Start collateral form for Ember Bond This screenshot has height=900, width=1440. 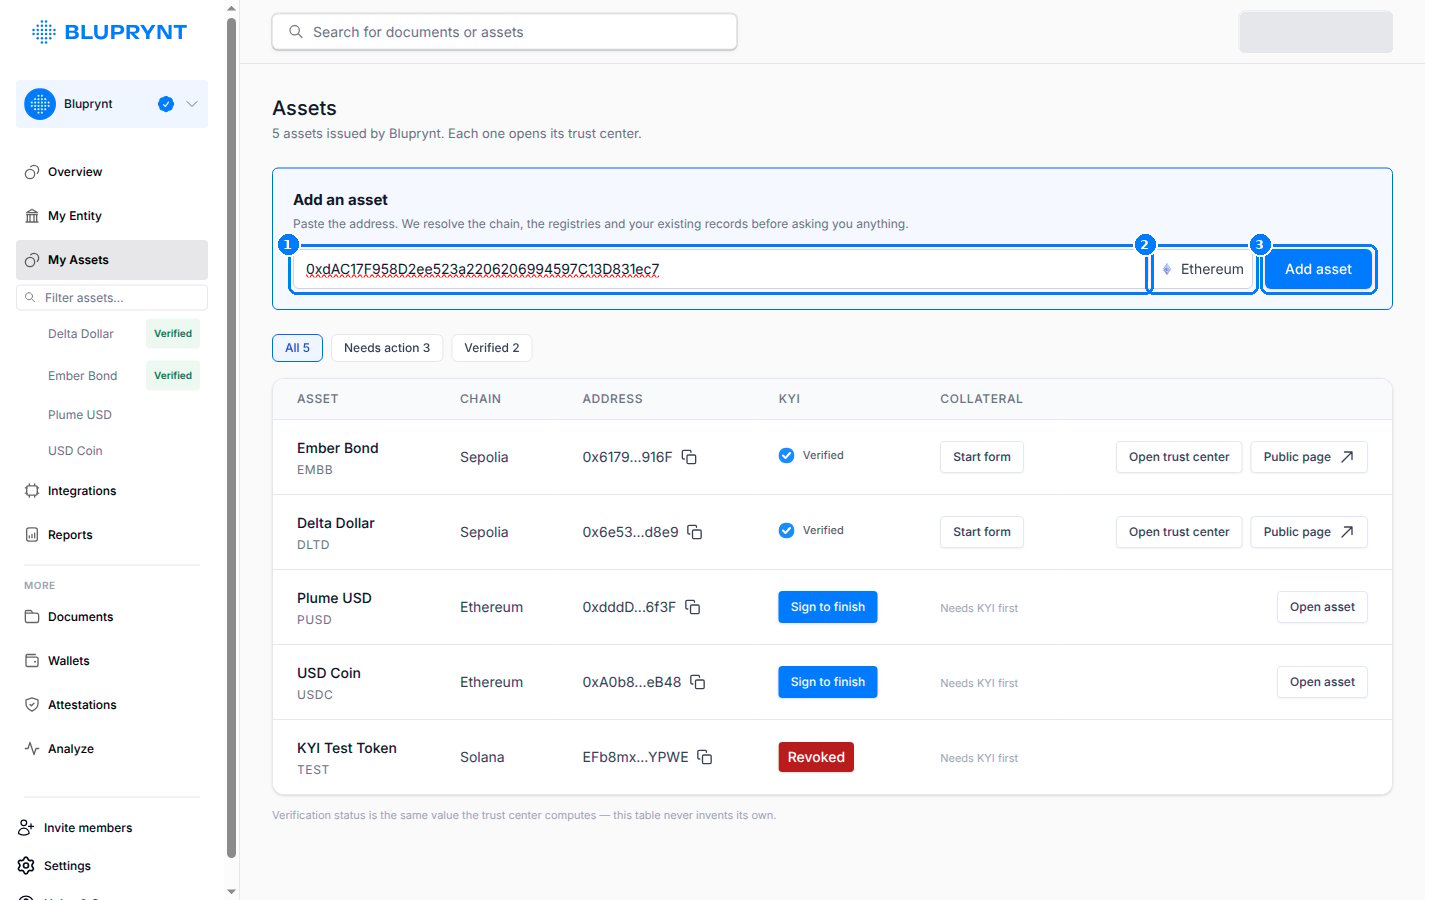click(x=982, y=457)
